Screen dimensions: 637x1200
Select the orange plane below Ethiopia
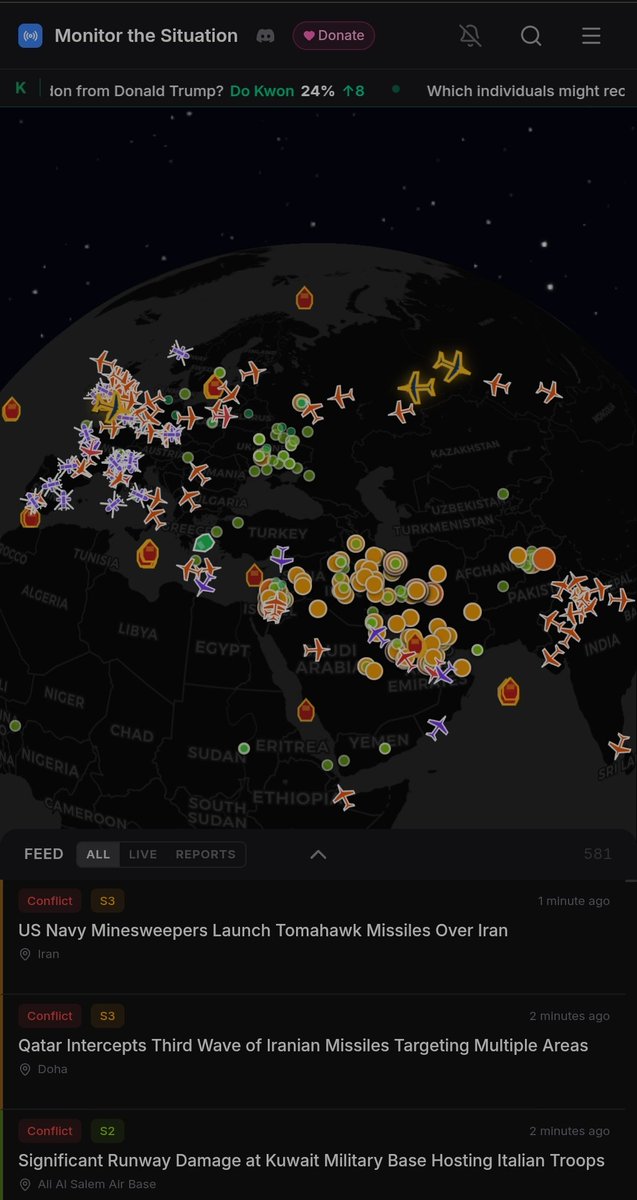point(344,797)
